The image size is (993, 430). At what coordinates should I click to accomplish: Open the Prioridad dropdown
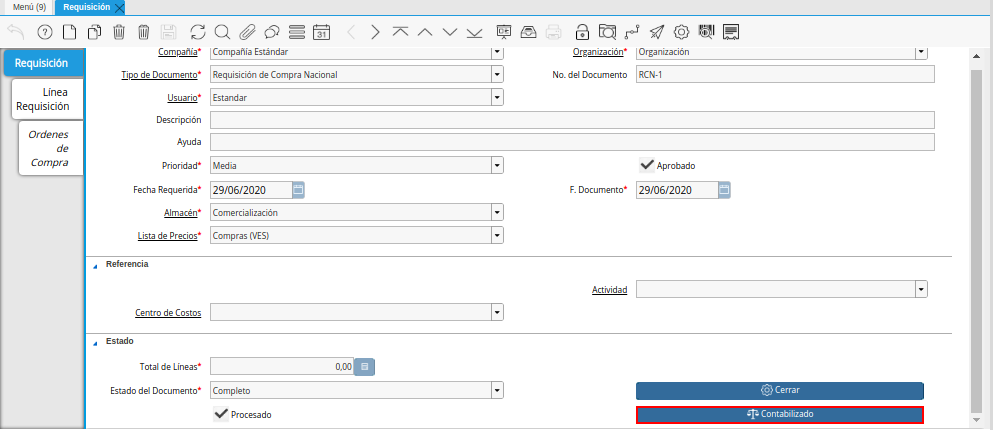(x=497, y=166)
